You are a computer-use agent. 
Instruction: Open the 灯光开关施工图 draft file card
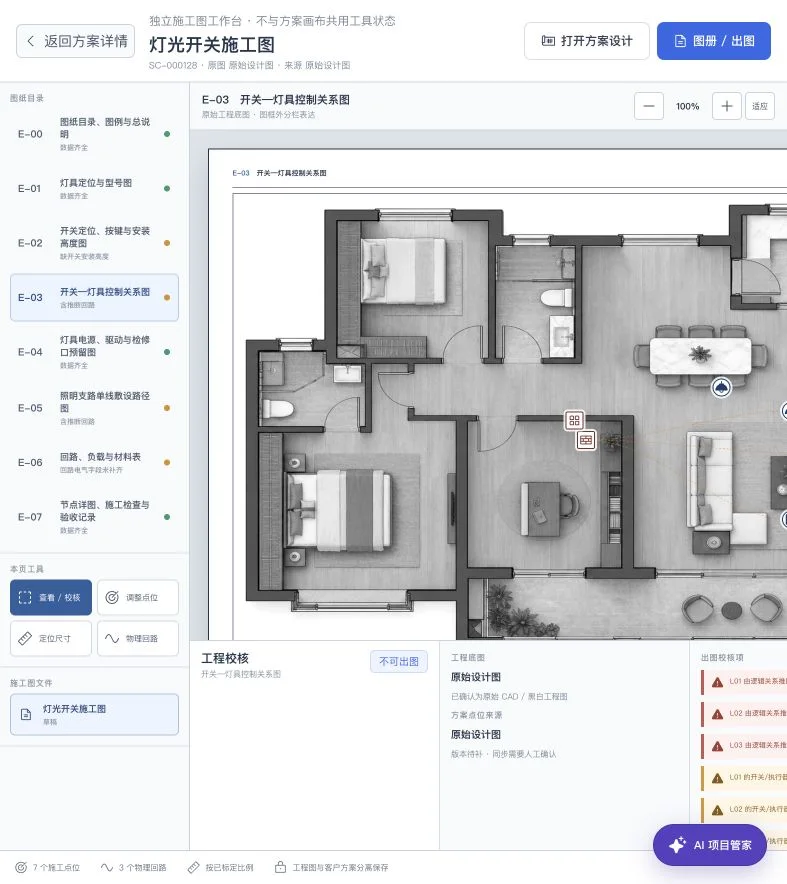(94, 714)
